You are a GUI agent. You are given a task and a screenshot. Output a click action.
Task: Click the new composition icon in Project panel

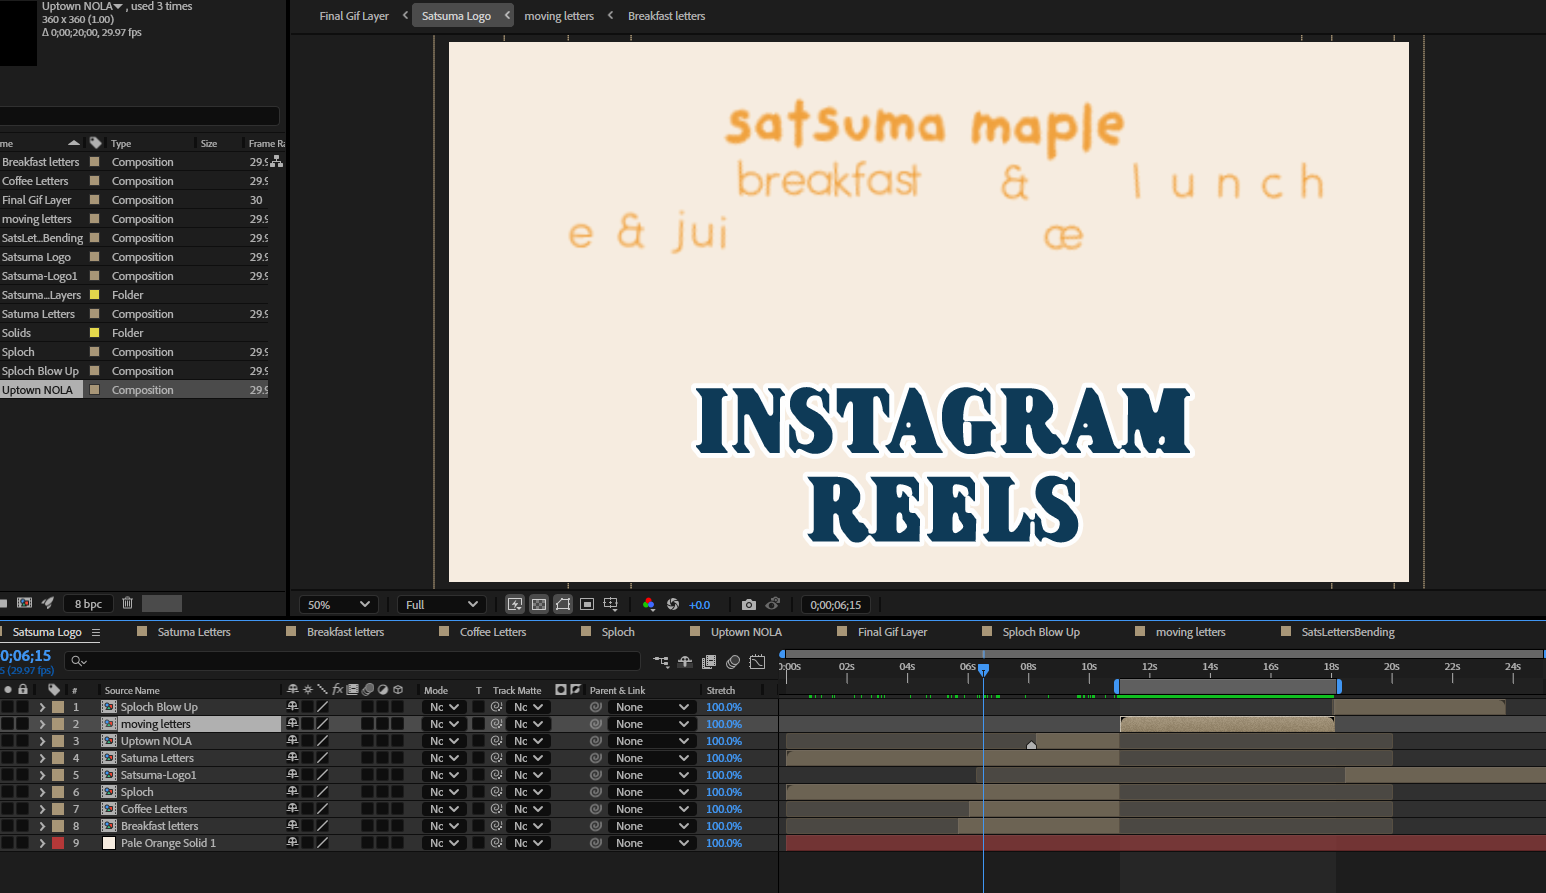coord(25,603)
